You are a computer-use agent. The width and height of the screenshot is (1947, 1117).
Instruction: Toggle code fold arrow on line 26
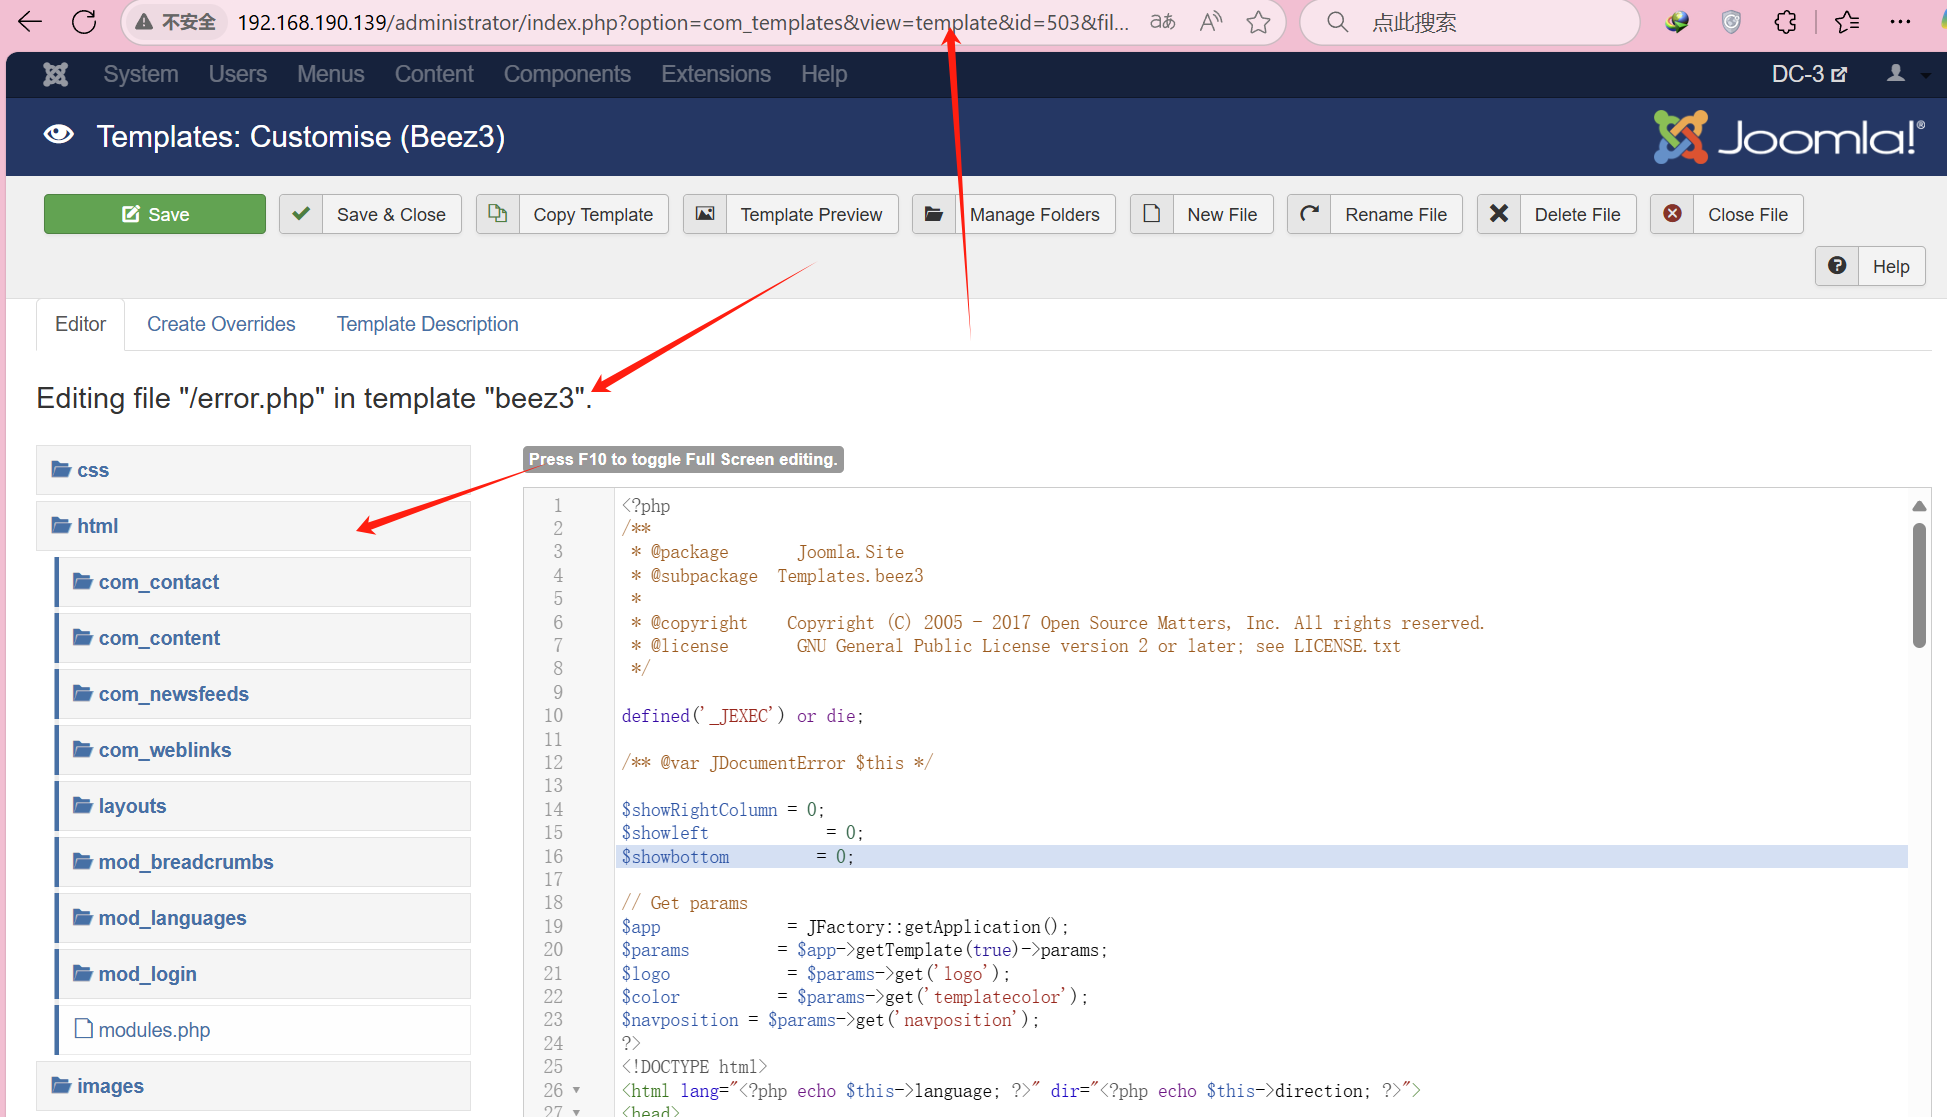pyautogui.click(x=577, y=1091)
